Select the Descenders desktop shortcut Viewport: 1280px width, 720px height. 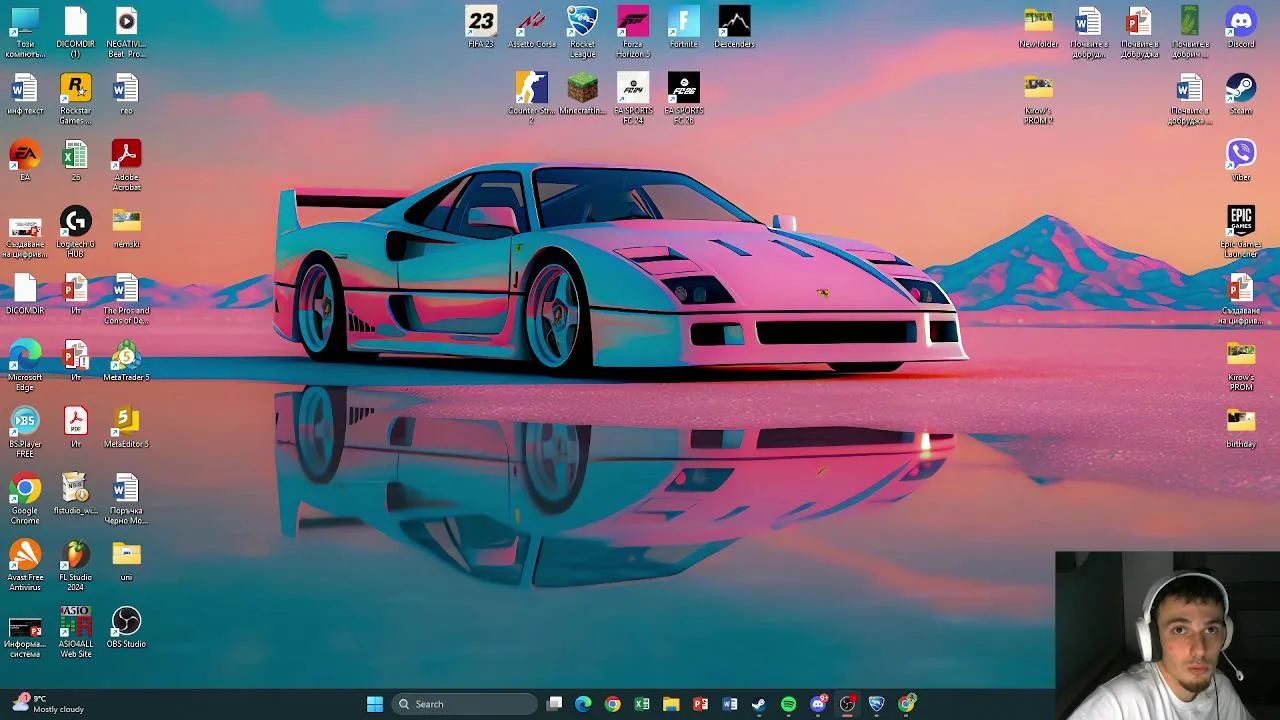(x=734, y=28)
